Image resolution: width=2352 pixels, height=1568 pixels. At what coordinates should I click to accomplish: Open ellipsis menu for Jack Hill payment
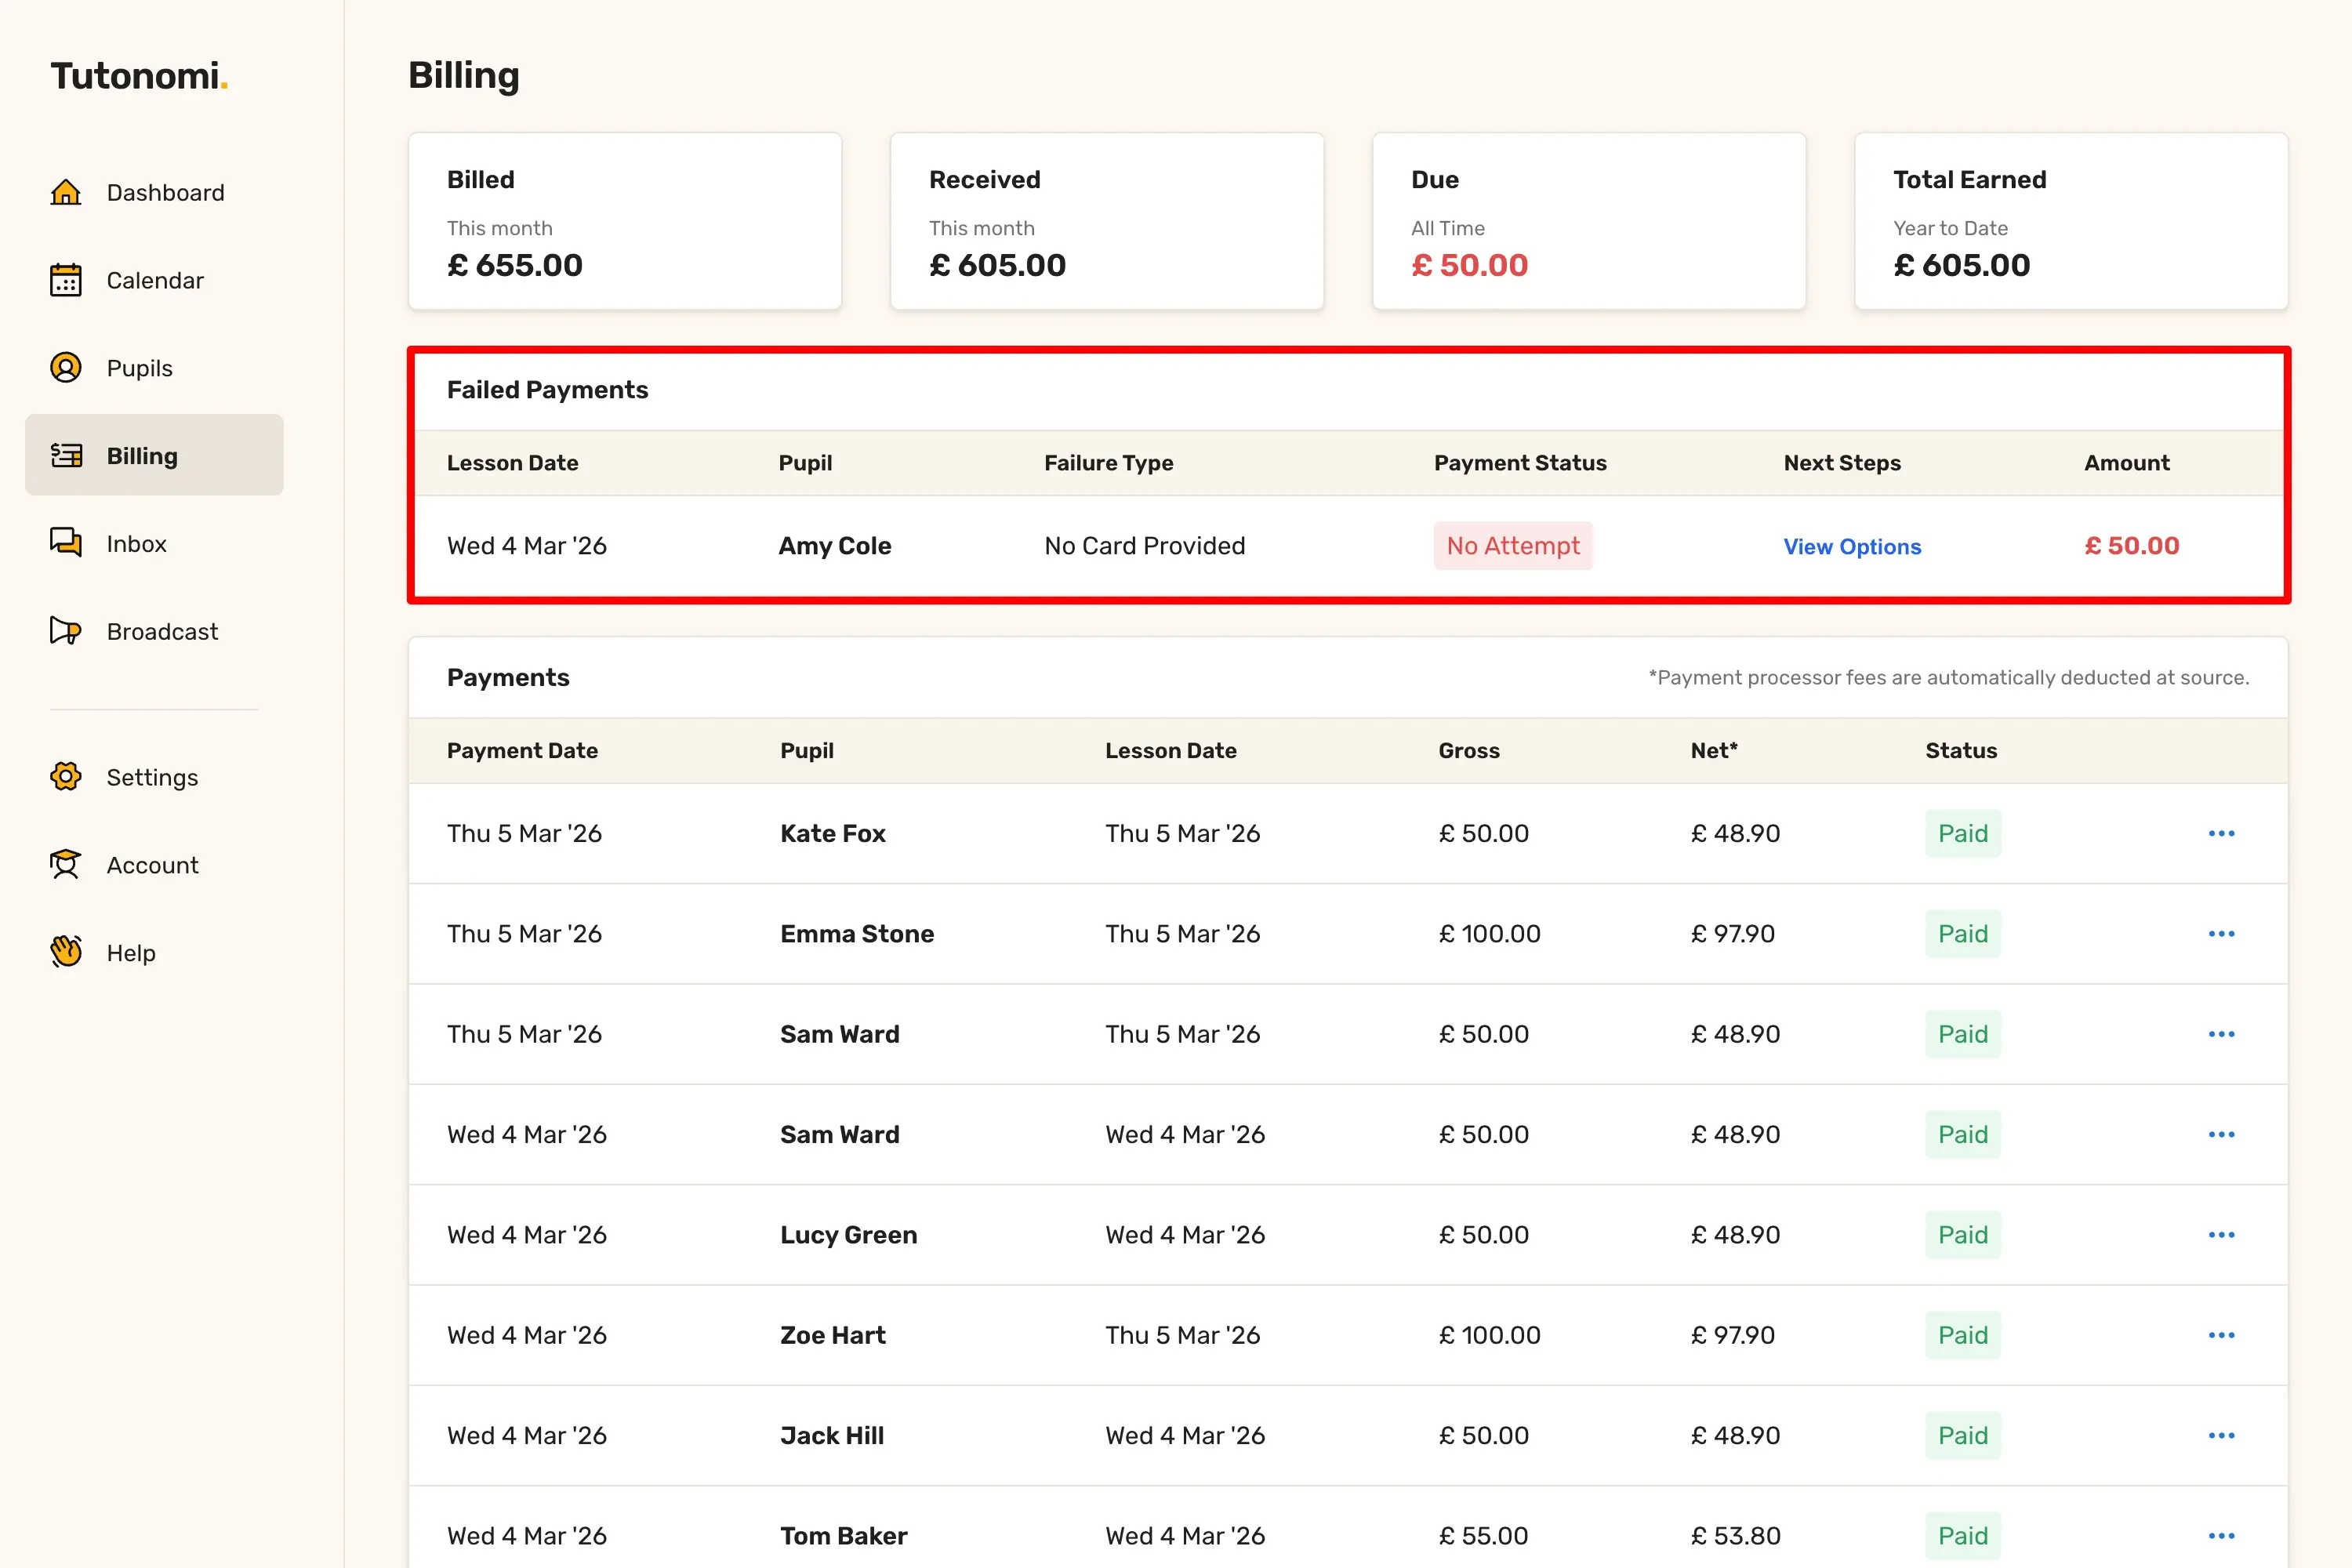tap(2221, 1436)
